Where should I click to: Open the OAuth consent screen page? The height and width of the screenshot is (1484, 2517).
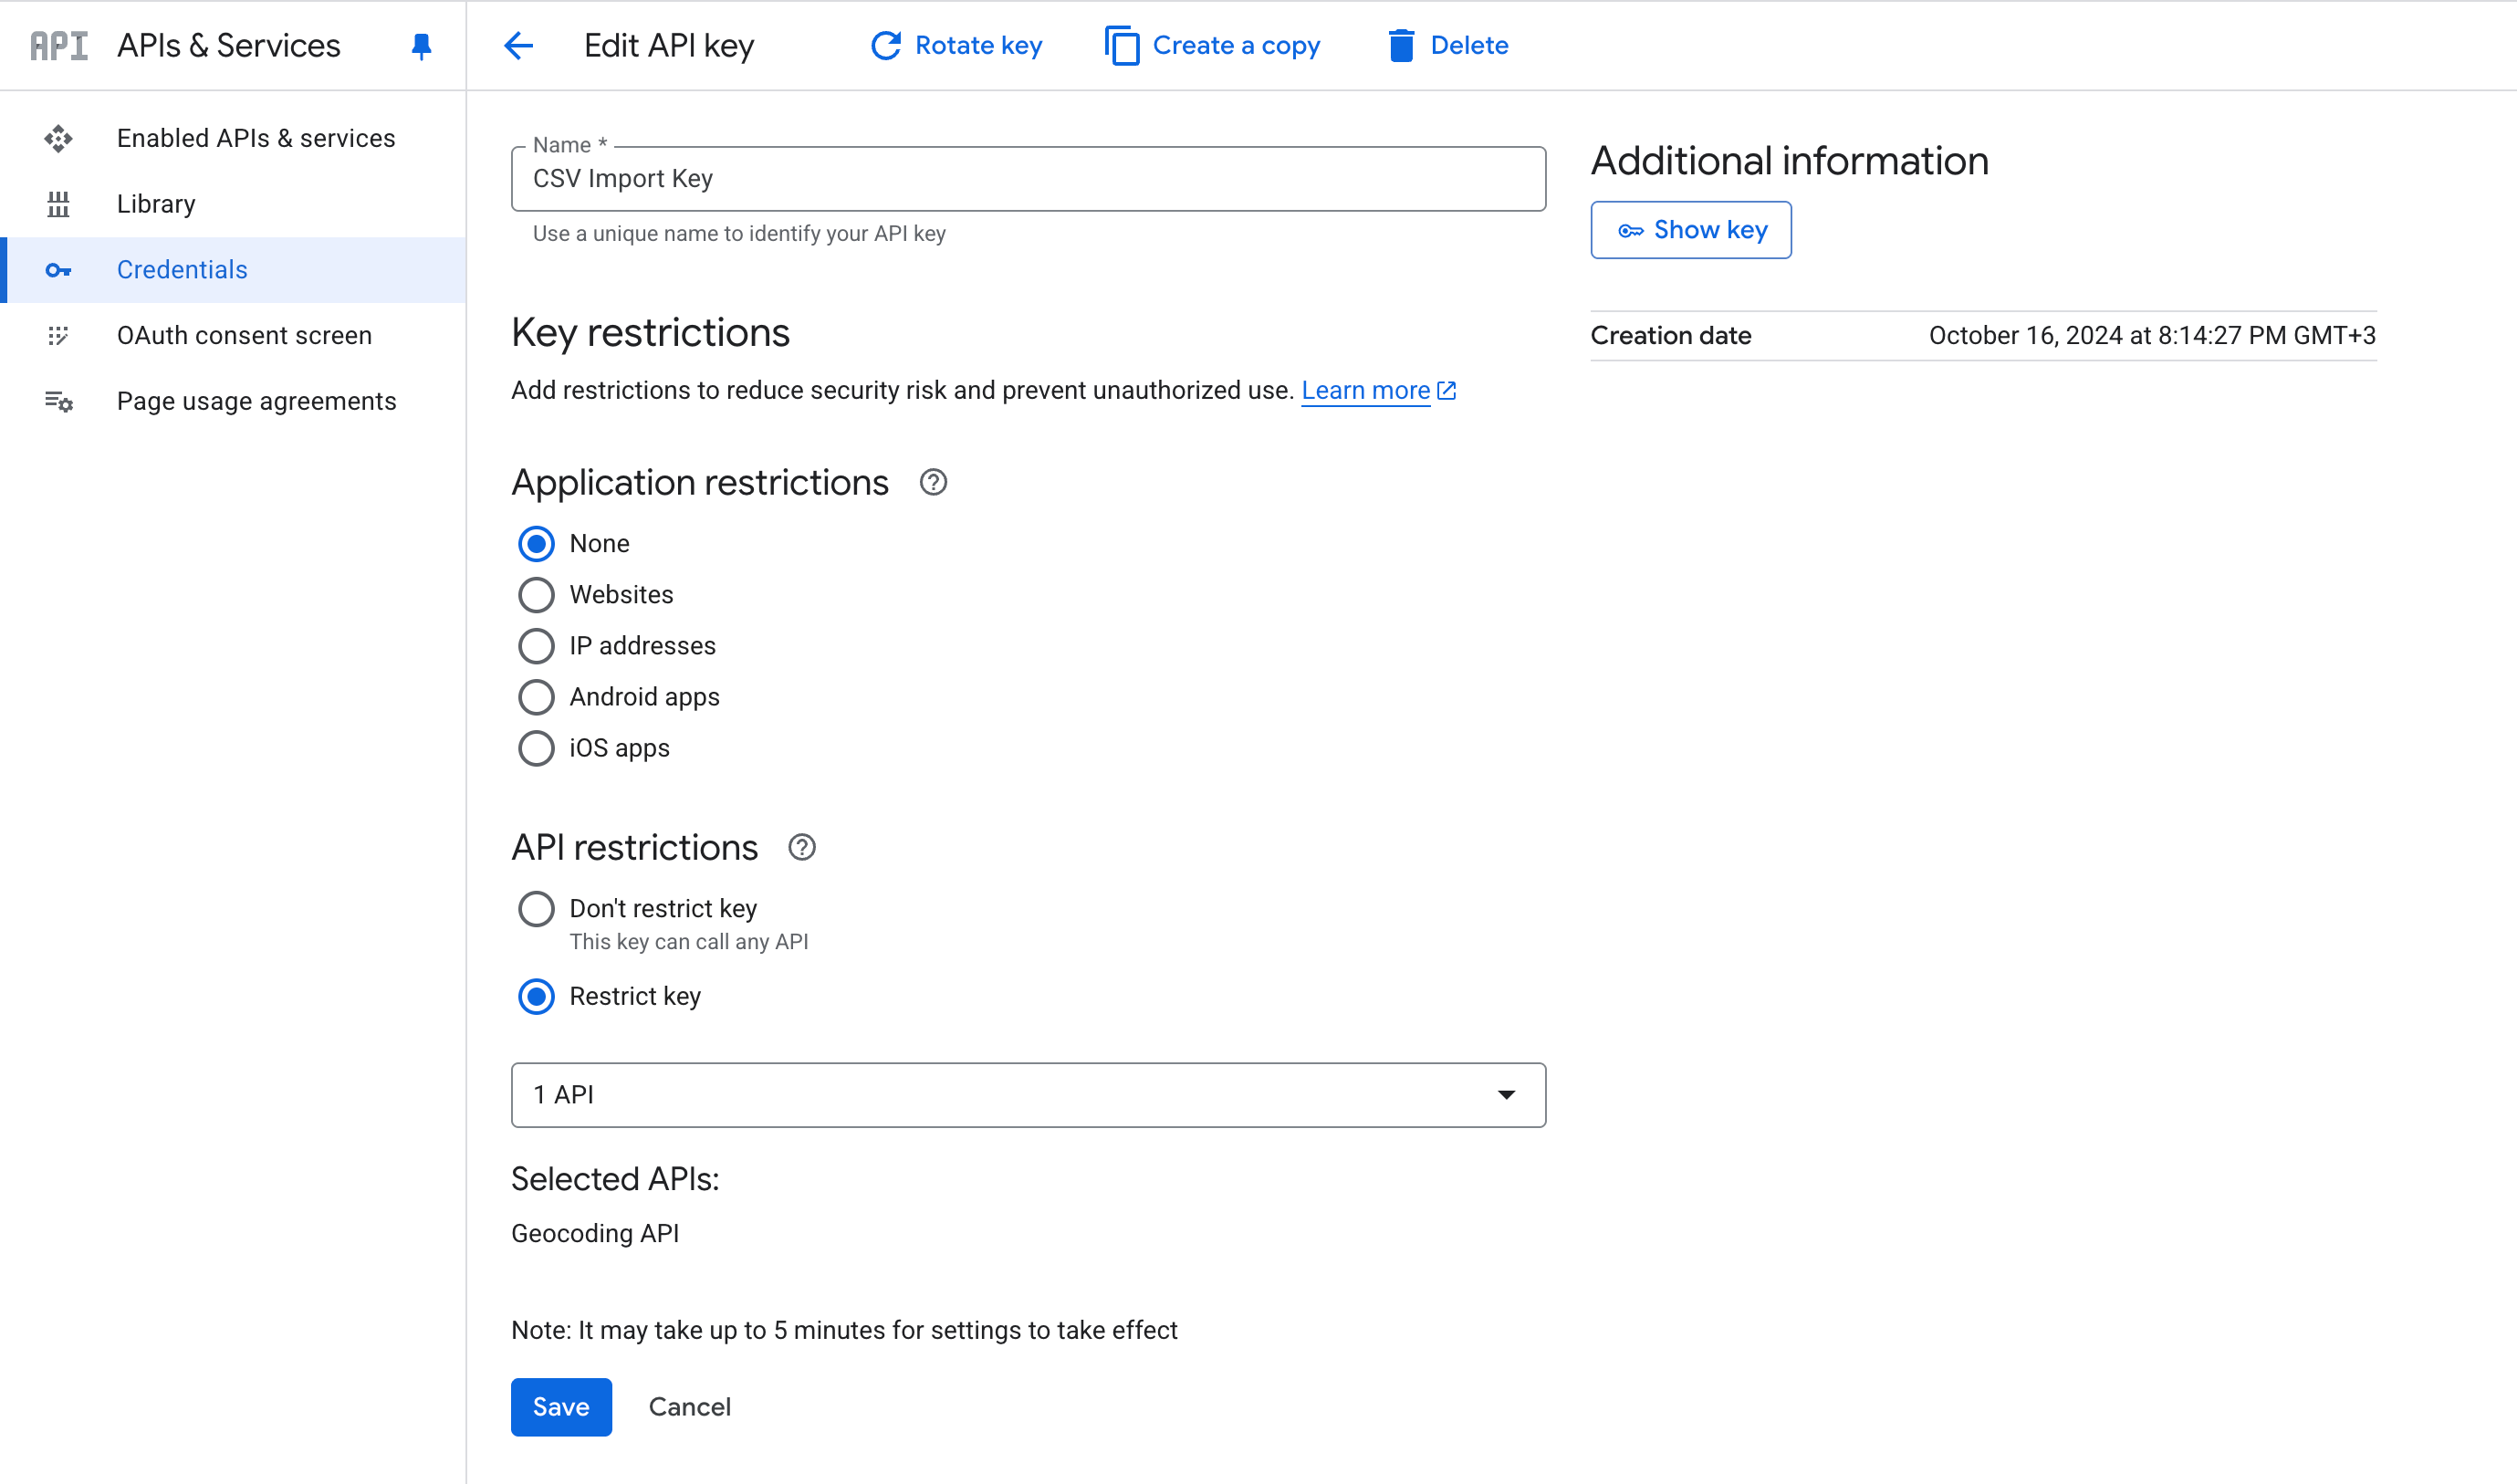(x=244, y=335)
